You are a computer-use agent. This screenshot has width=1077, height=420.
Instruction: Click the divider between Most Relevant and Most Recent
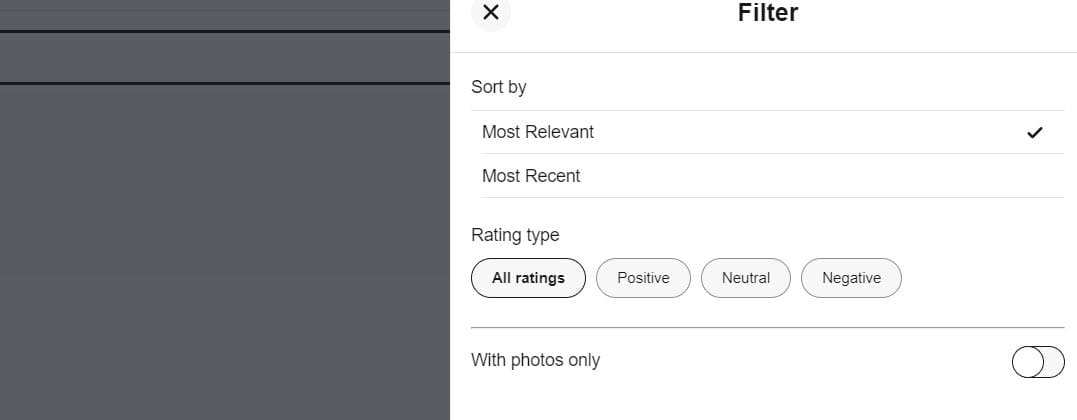(x=772, y=154)
